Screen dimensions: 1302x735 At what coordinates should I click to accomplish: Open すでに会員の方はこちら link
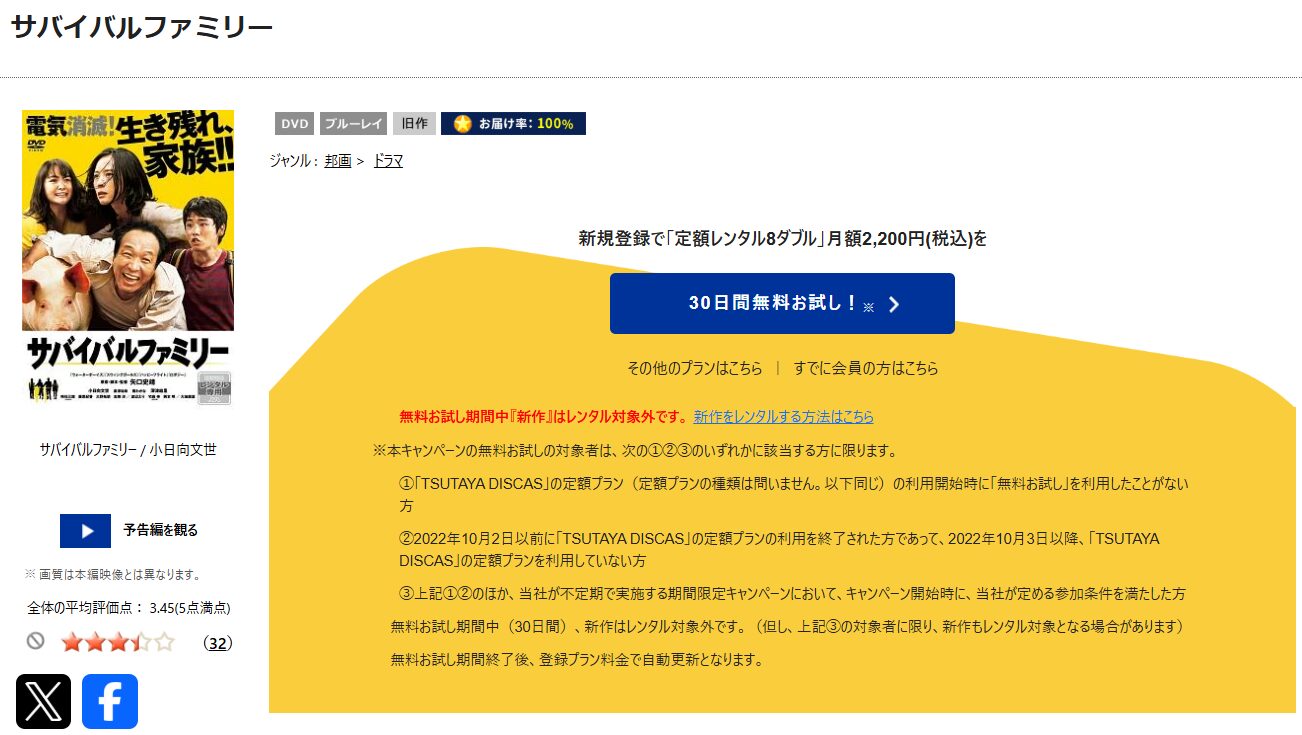click(x=866, y=368)
